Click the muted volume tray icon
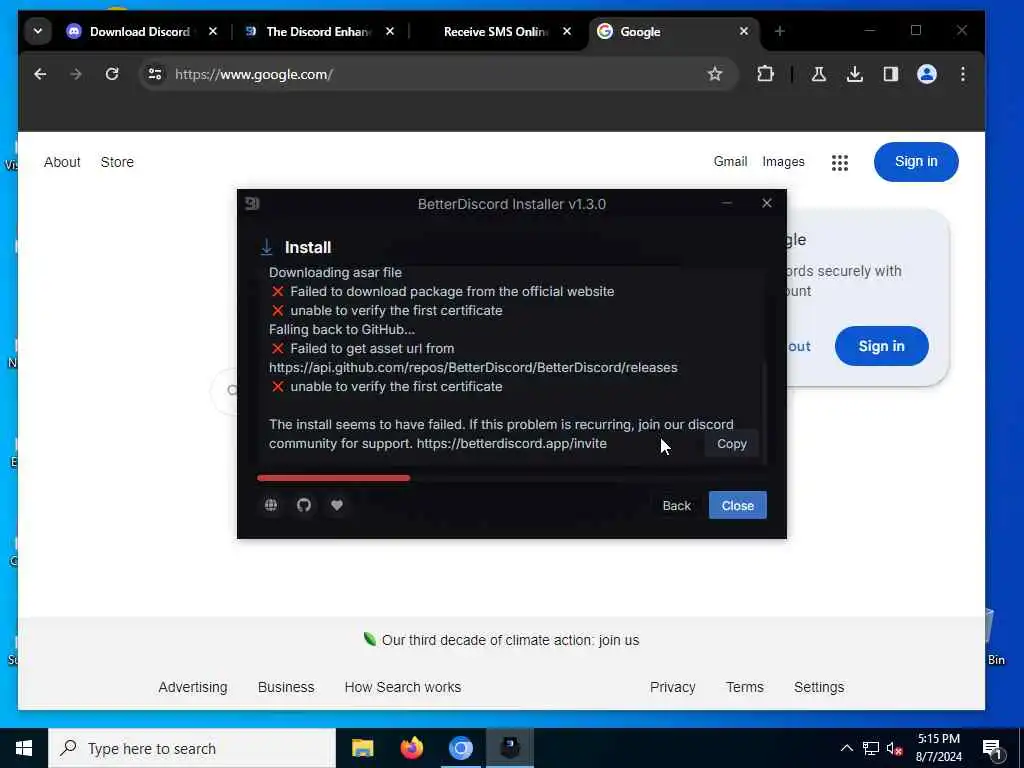1024x768 pixels. point(895,748)
